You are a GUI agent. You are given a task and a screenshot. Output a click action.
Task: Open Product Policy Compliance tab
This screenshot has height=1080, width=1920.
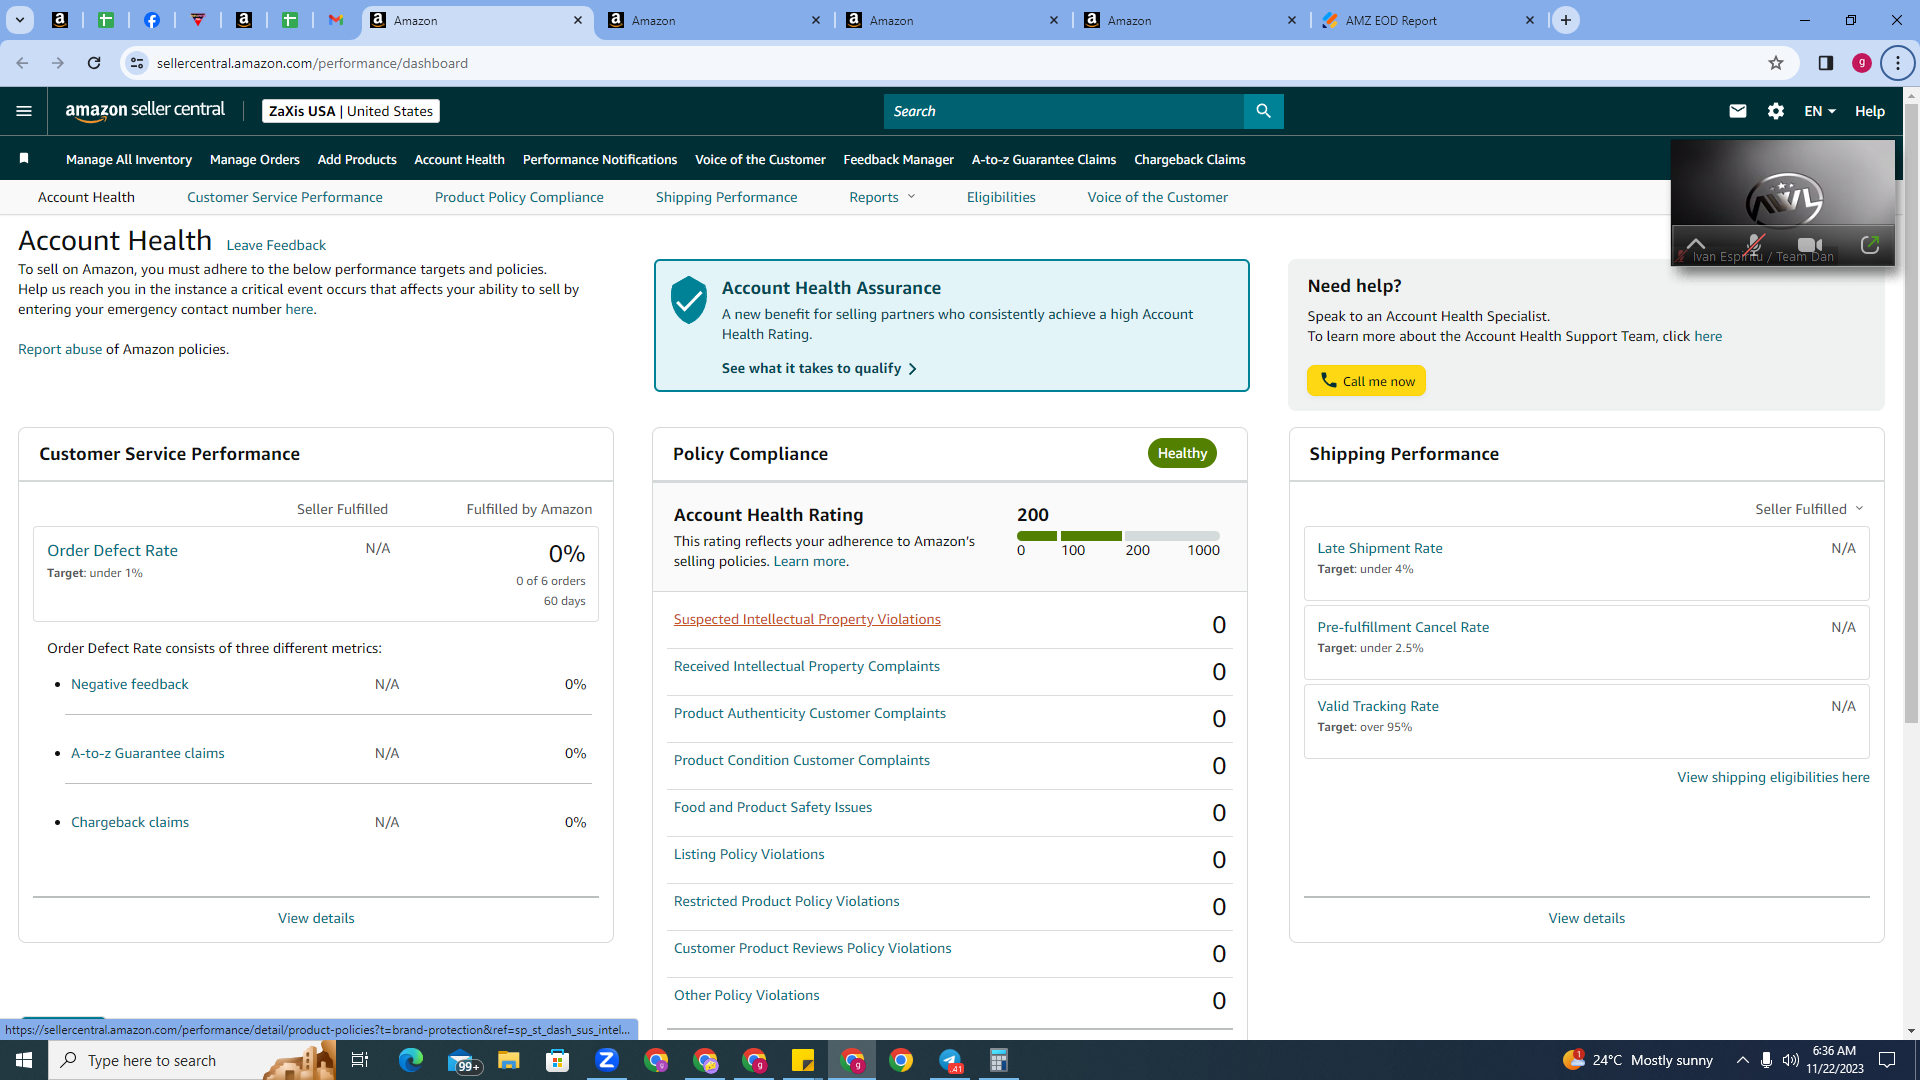(519, 197)
